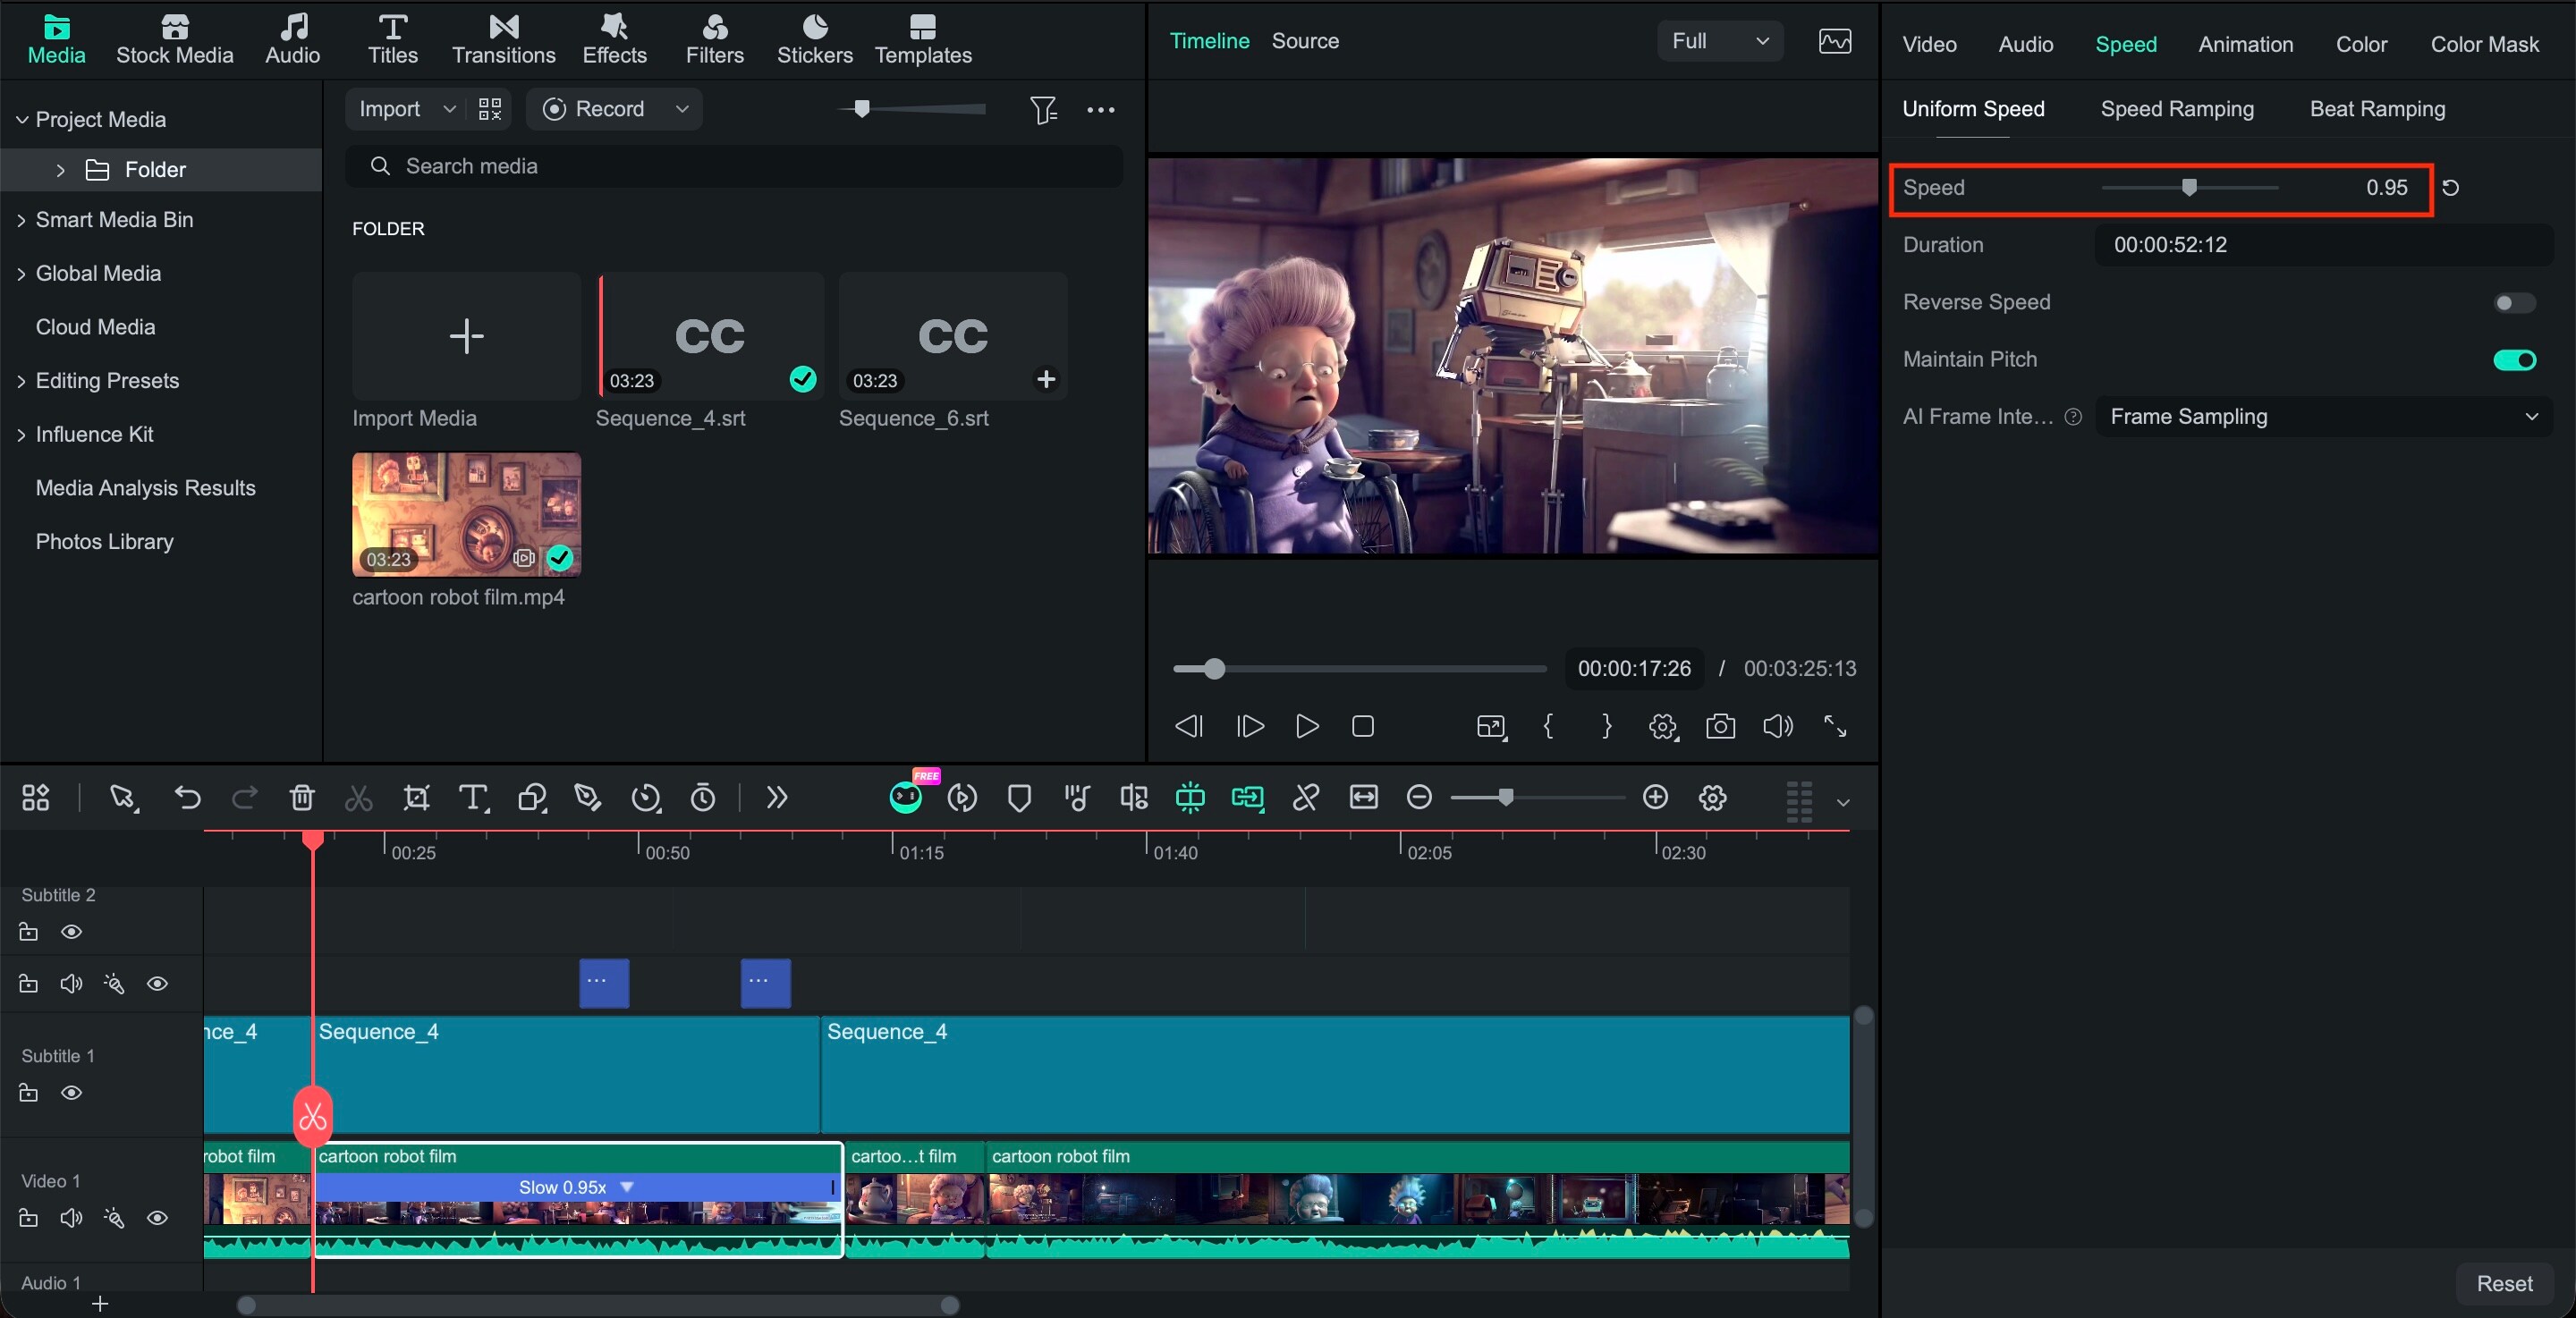Click the Marker shield icon in timeline toolbar
This screenshot has width=2576, height=1318.
point(1019,798)
